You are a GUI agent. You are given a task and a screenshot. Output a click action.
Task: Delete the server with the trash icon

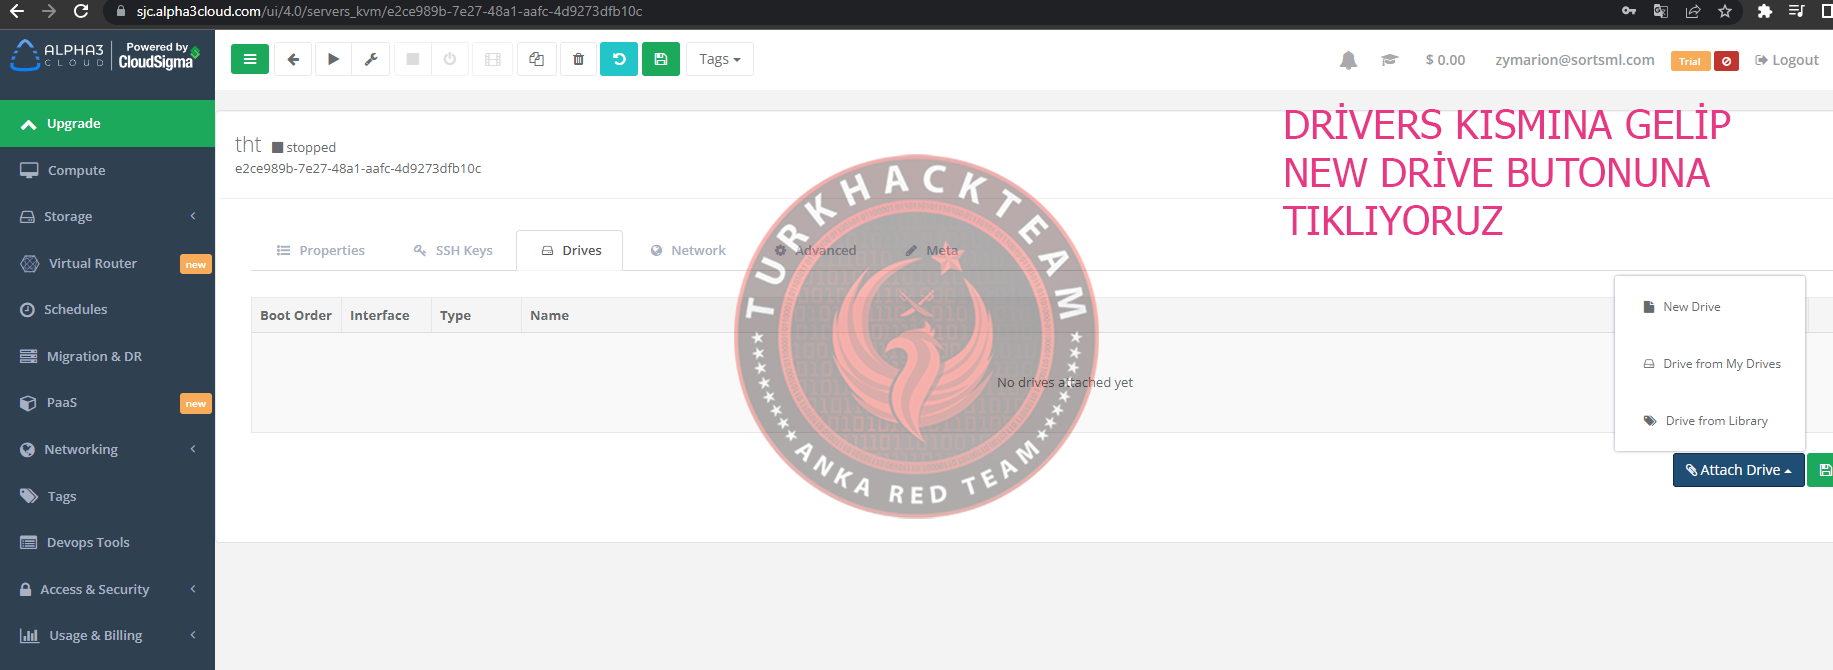tap(578, 59)
